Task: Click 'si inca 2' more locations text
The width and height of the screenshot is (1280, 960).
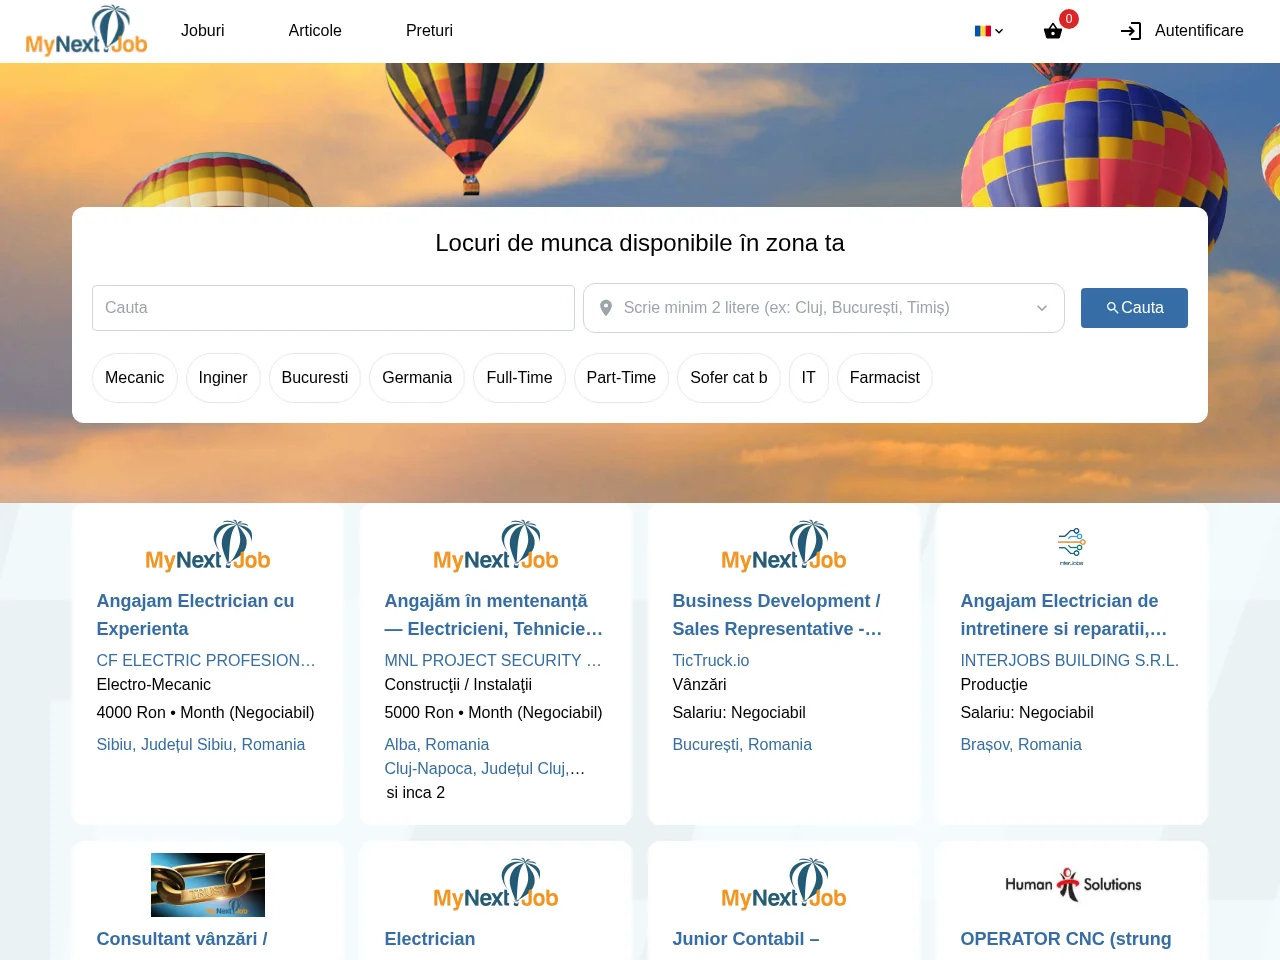Action: [416, 793]
